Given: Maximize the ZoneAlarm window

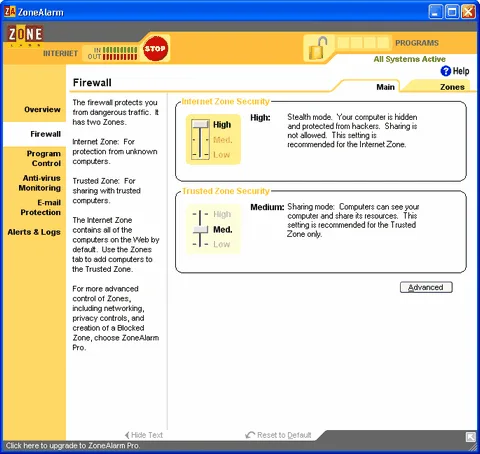Looking at the screenshot, I should click(x=452, y=12).
